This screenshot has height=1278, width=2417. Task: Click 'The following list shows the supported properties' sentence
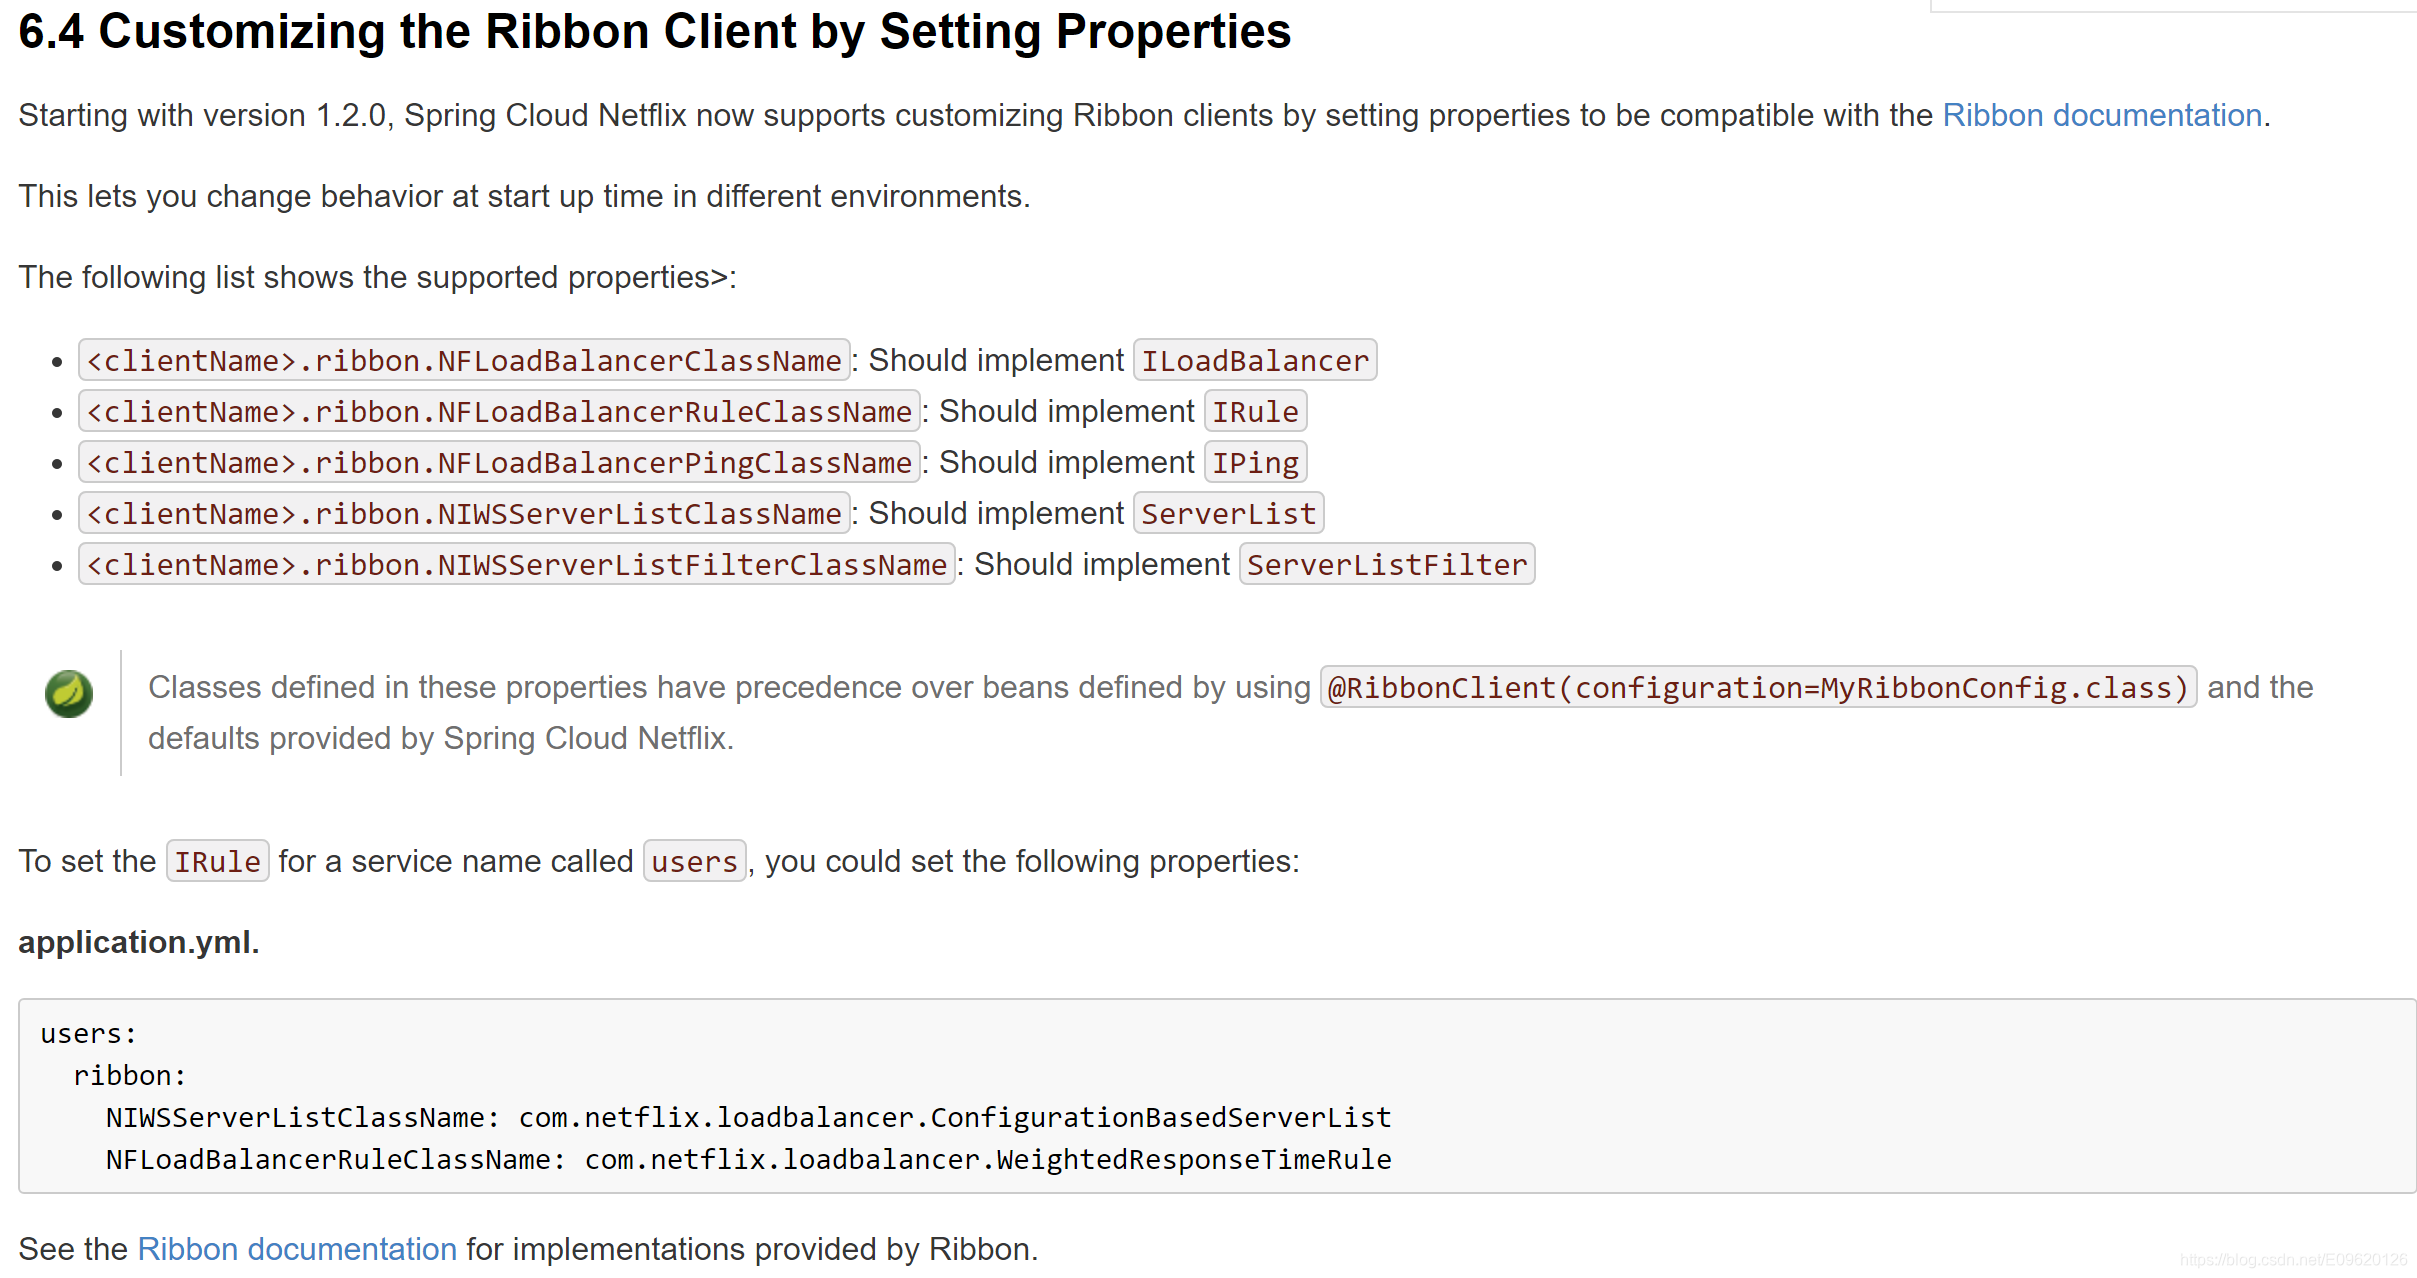coord(377,278)
